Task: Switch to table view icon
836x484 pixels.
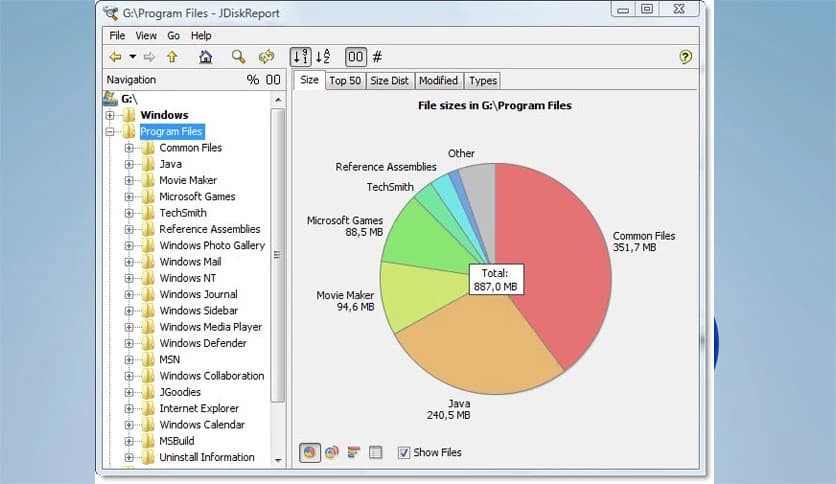Action: point(375,453)
